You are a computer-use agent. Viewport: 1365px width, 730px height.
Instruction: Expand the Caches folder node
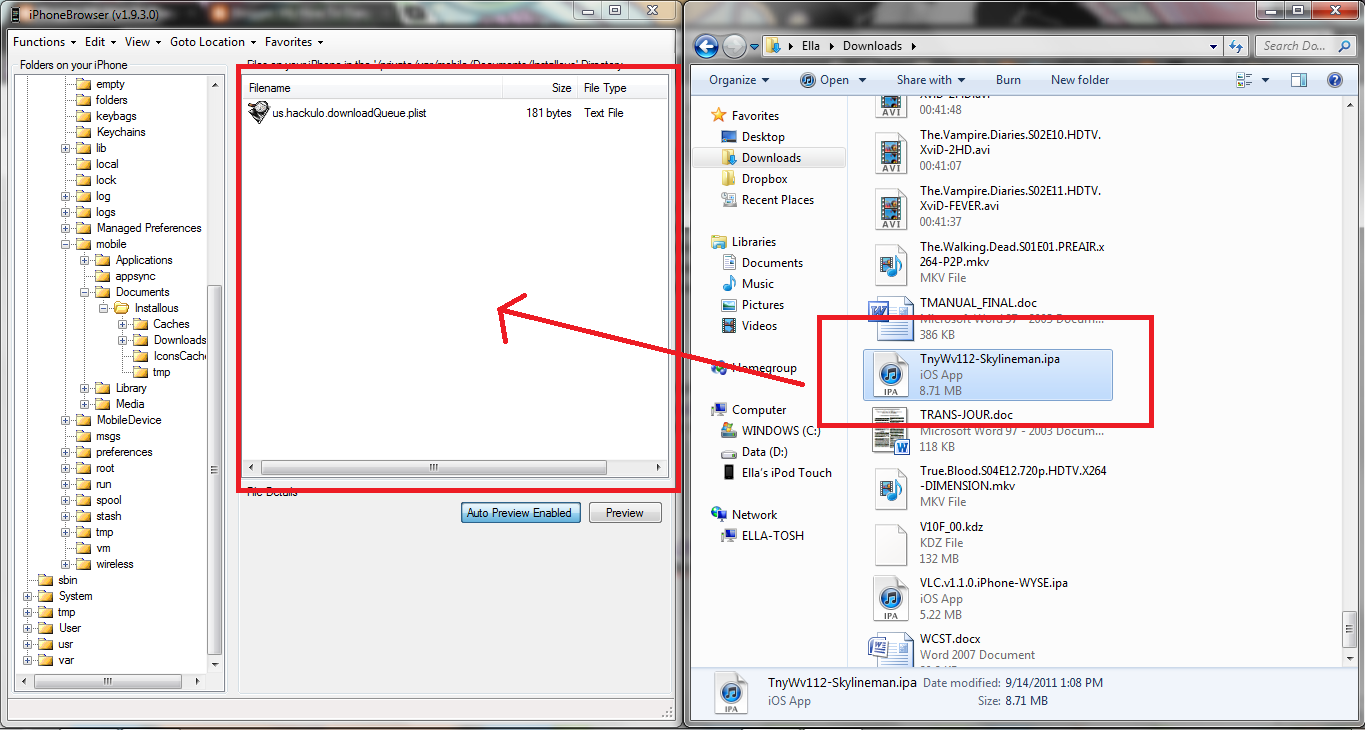(x=123, y=324)
